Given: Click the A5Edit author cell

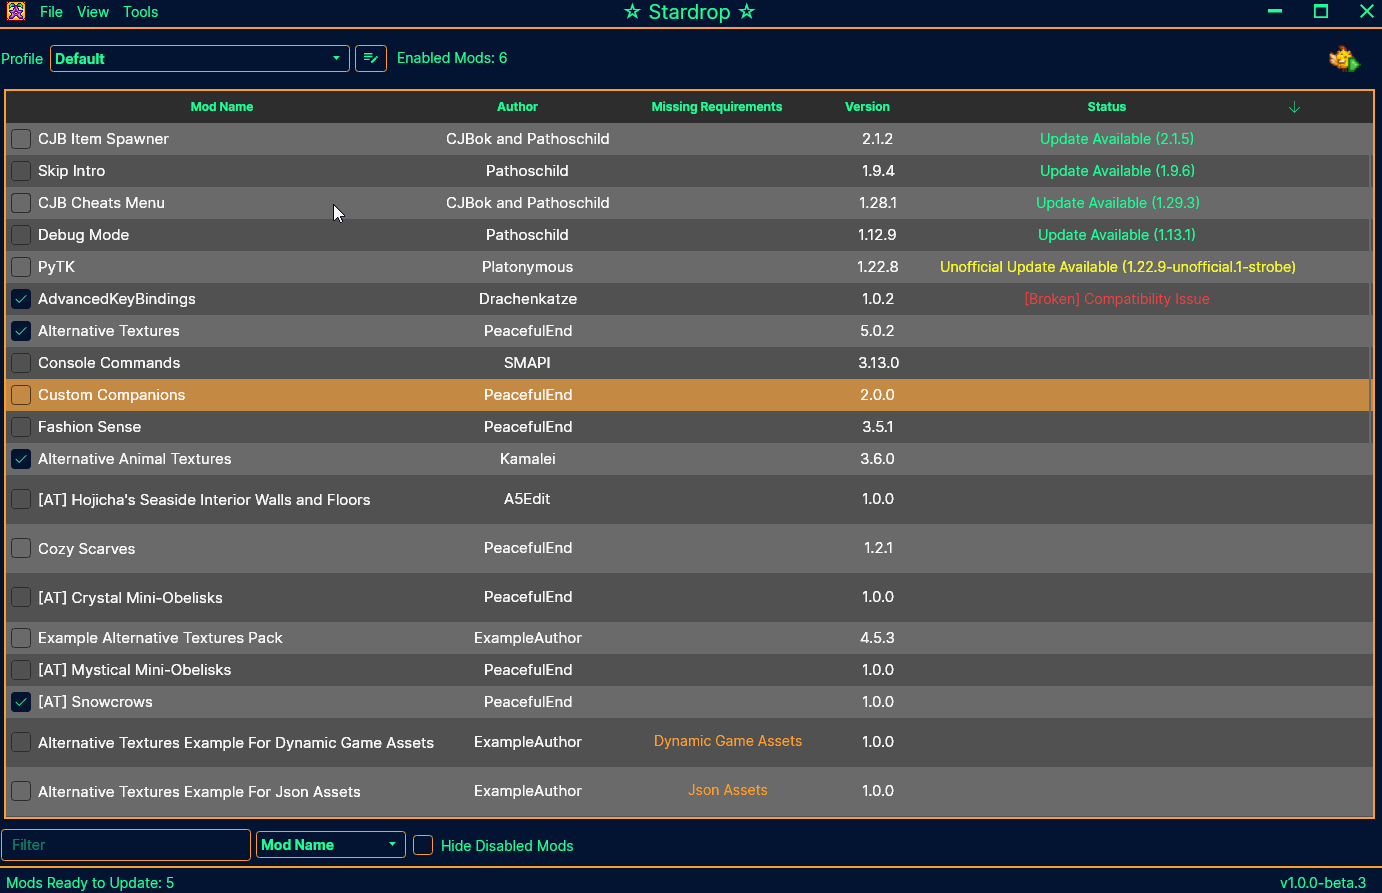Looking at the screenshot, I should (x=527, y=499).
